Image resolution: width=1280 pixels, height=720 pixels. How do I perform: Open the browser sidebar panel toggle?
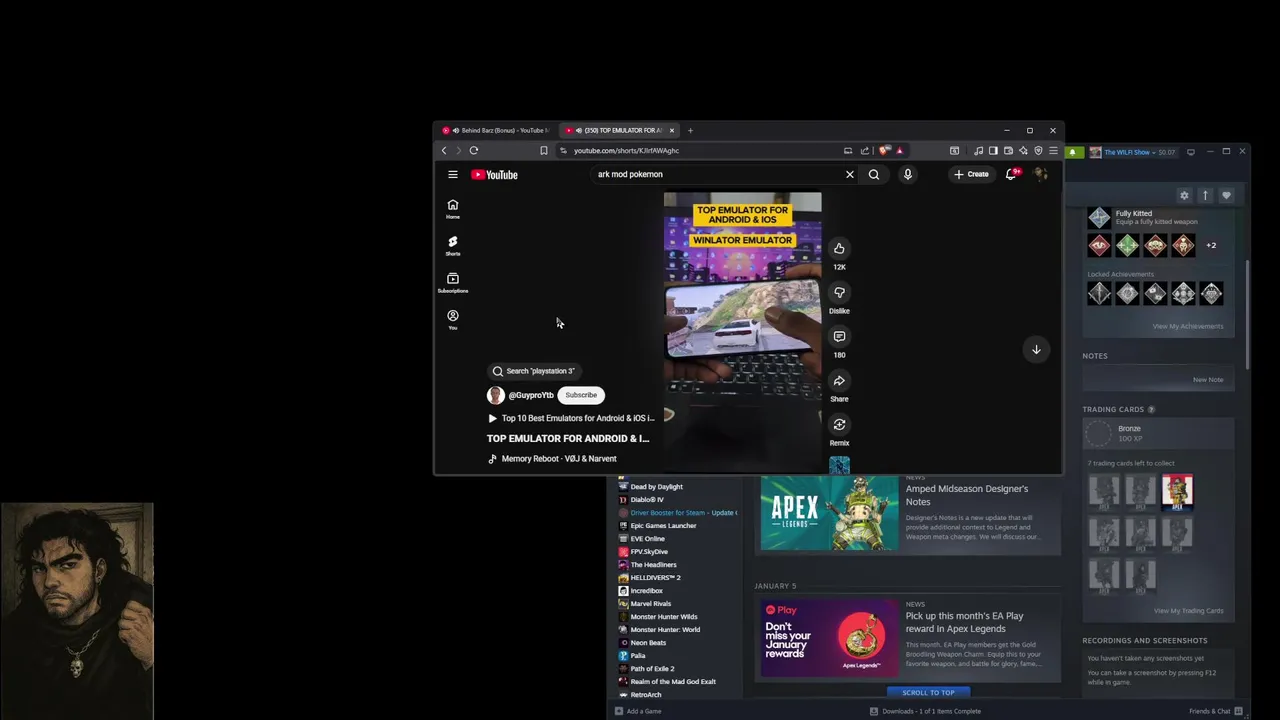click(993, 151)
